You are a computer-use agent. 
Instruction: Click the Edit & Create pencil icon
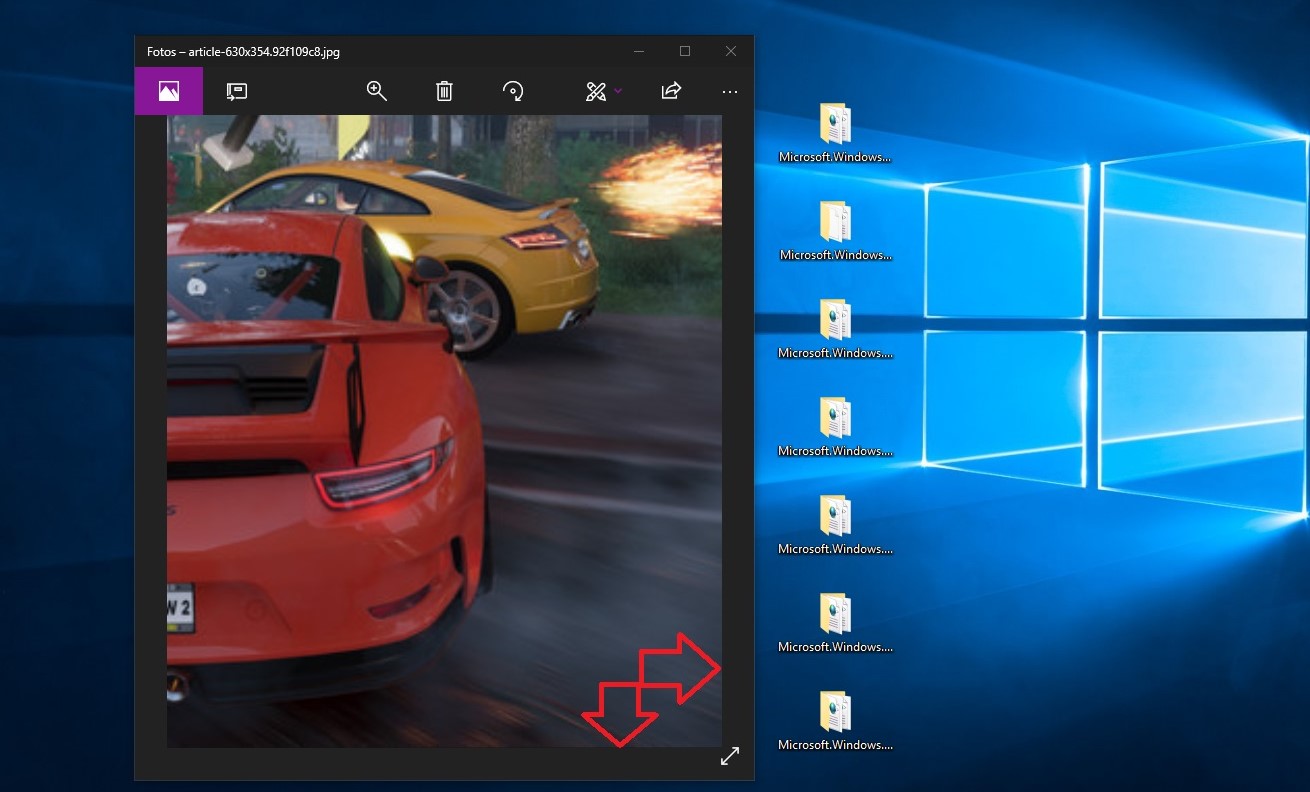596,91
